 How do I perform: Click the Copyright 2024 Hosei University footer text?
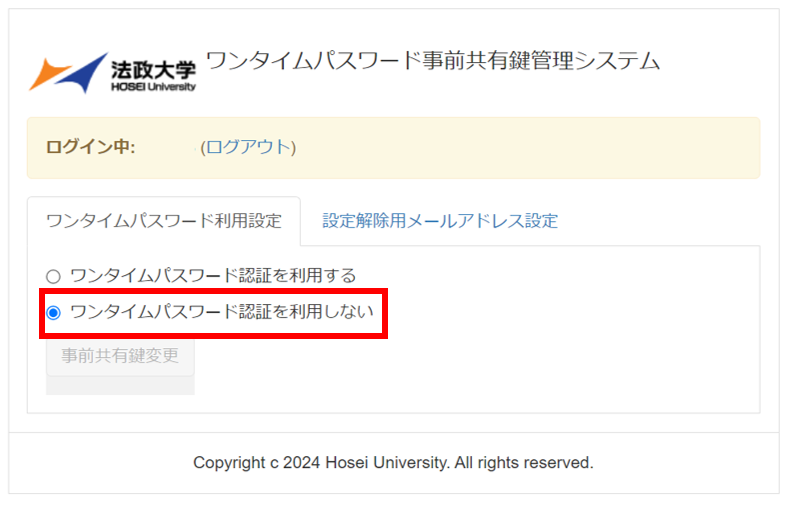(393, 462)
